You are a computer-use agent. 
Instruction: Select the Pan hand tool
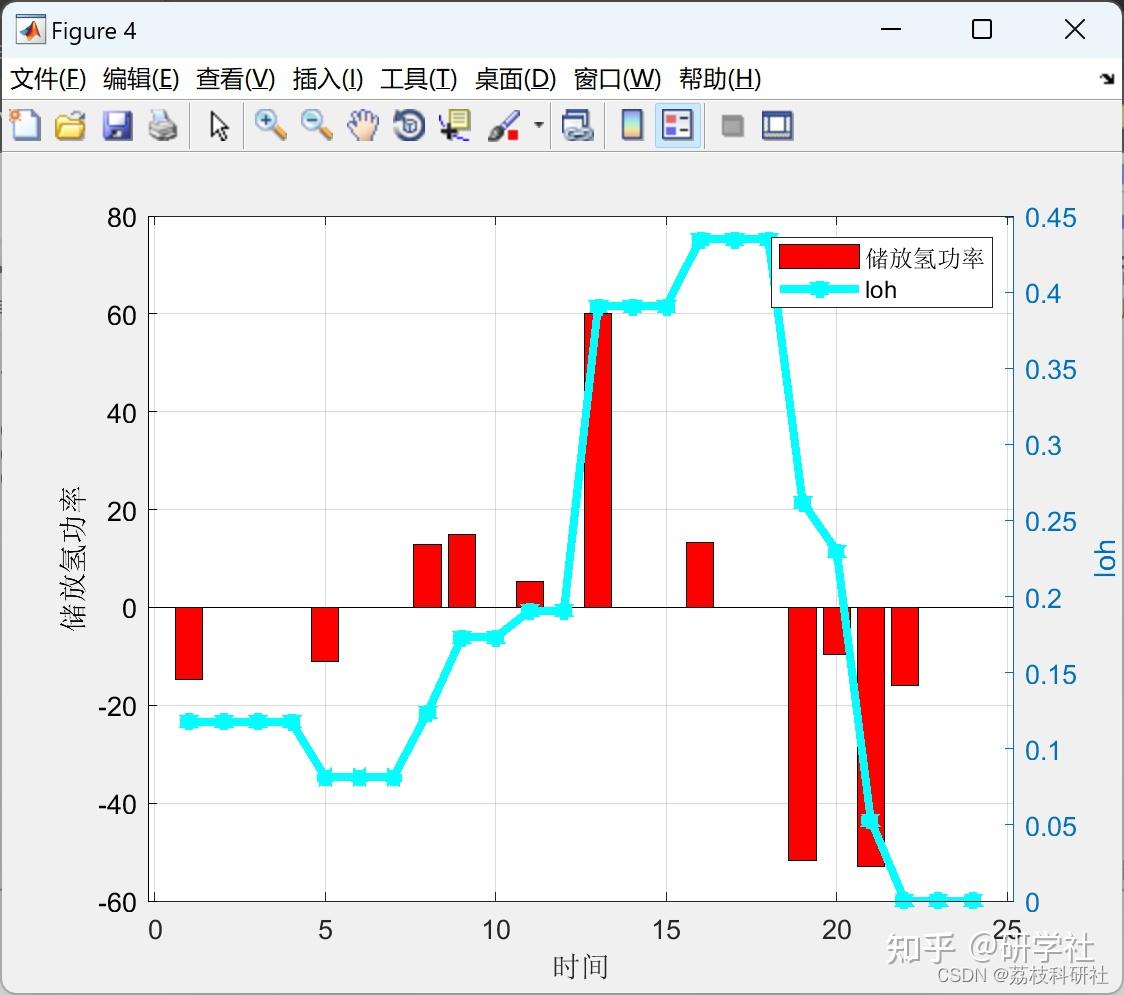[x=363, y=125]
